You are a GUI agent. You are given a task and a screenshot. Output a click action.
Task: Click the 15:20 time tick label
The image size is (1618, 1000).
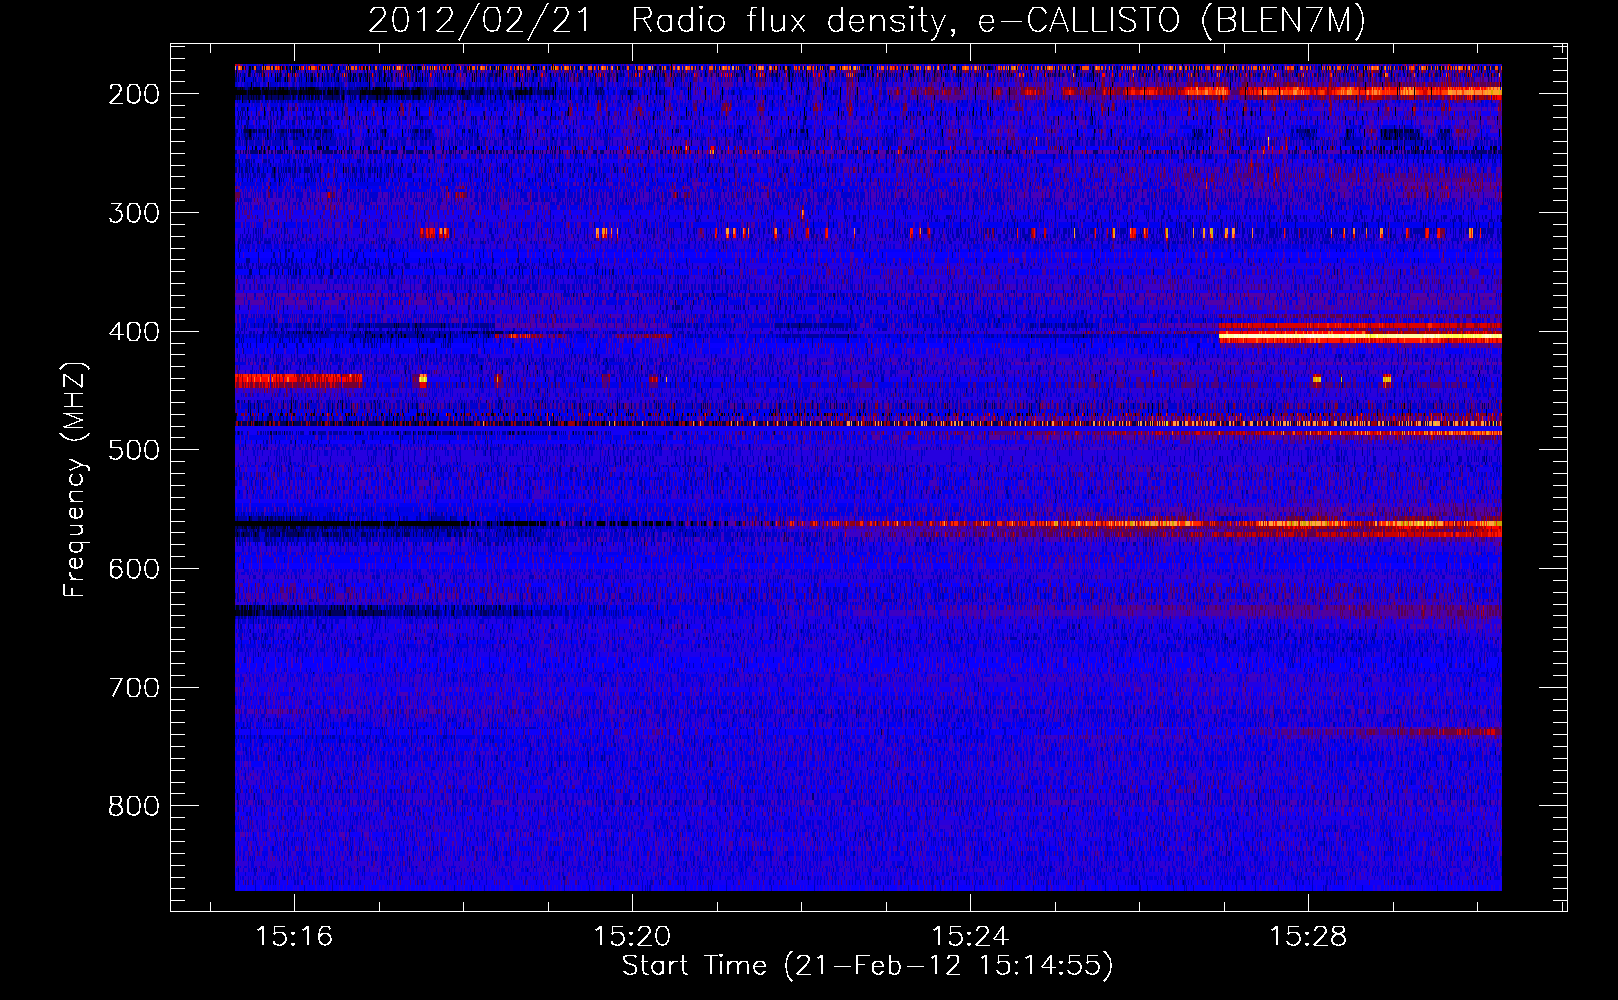tap(632, 937)
